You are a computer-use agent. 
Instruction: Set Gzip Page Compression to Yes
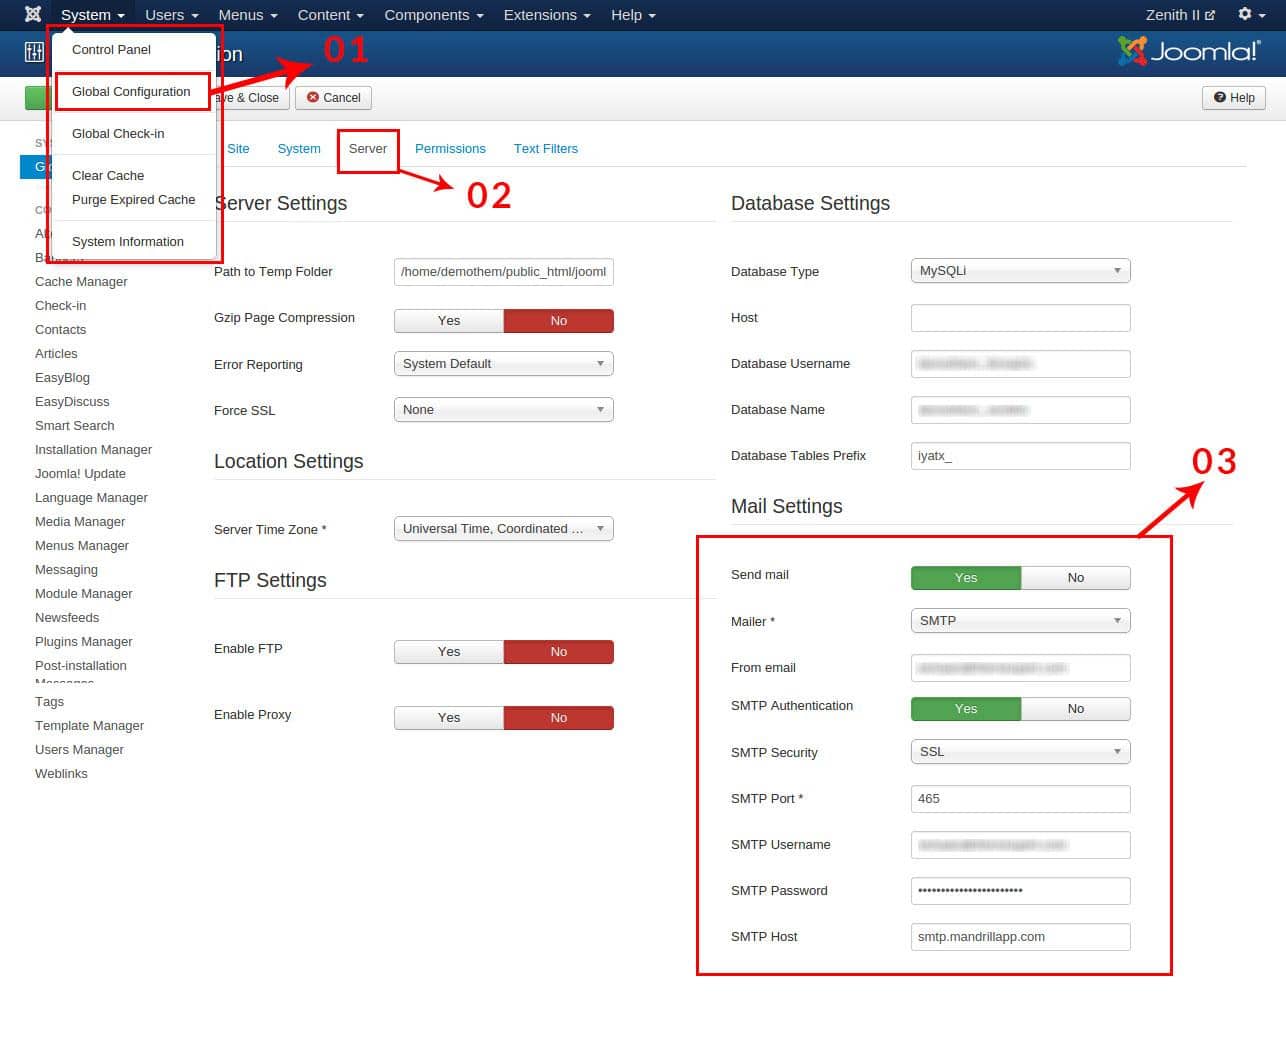tap(449, 320)
